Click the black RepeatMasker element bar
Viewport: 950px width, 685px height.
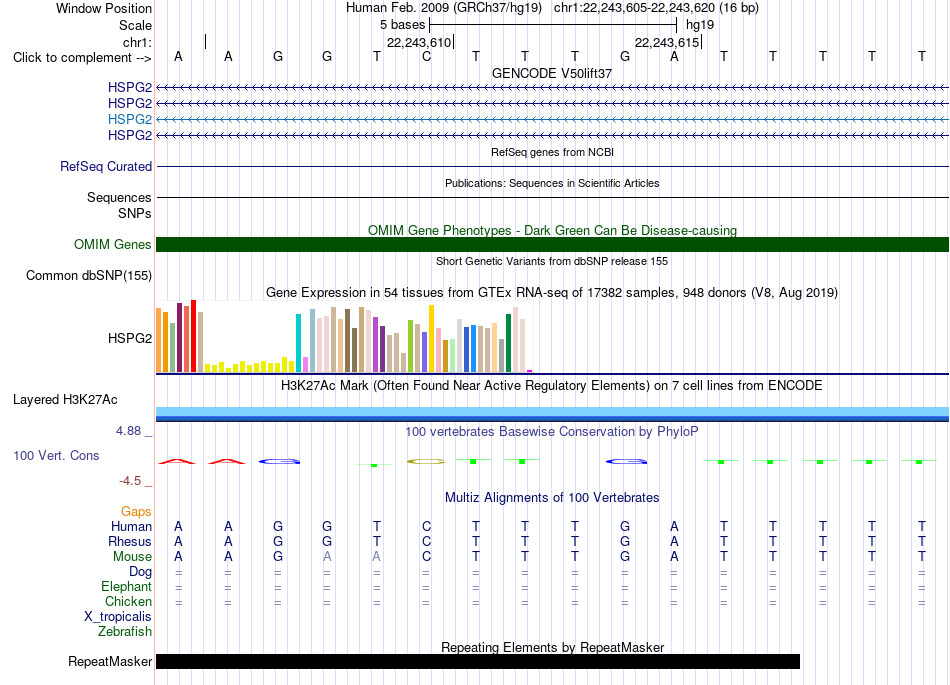(478, 661)
